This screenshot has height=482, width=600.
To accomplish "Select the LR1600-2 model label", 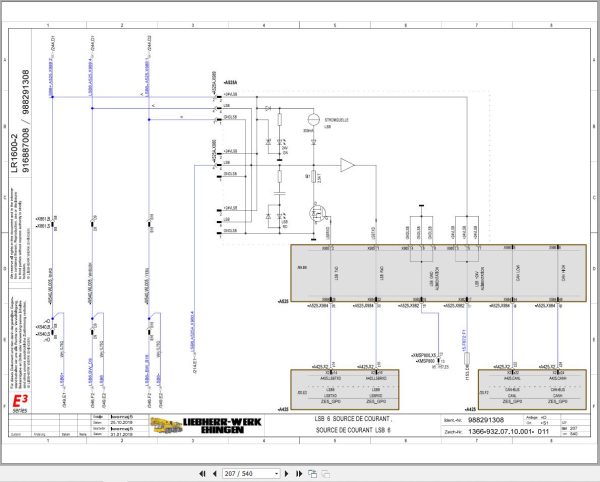I will point(14,153).
